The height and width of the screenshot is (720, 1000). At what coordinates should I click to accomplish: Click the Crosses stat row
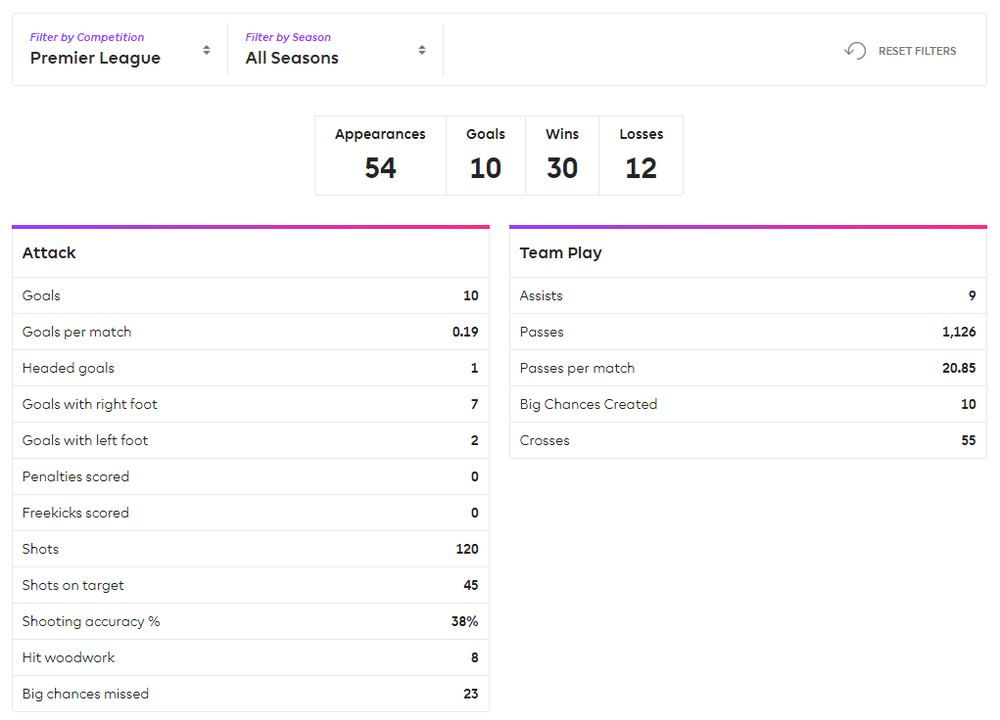[748, 440]
